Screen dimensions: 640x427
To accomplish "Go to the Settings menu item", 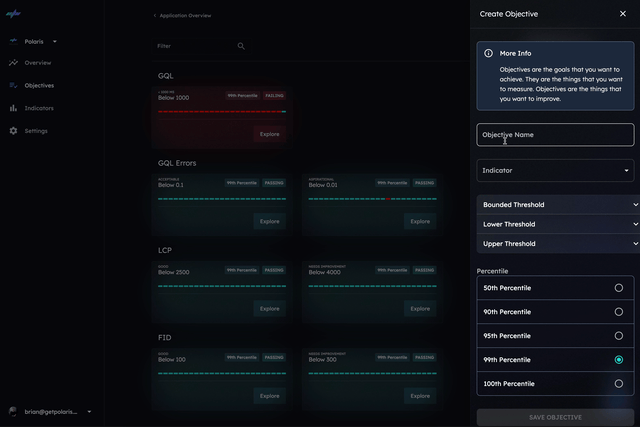I will (x=36, y=131).
